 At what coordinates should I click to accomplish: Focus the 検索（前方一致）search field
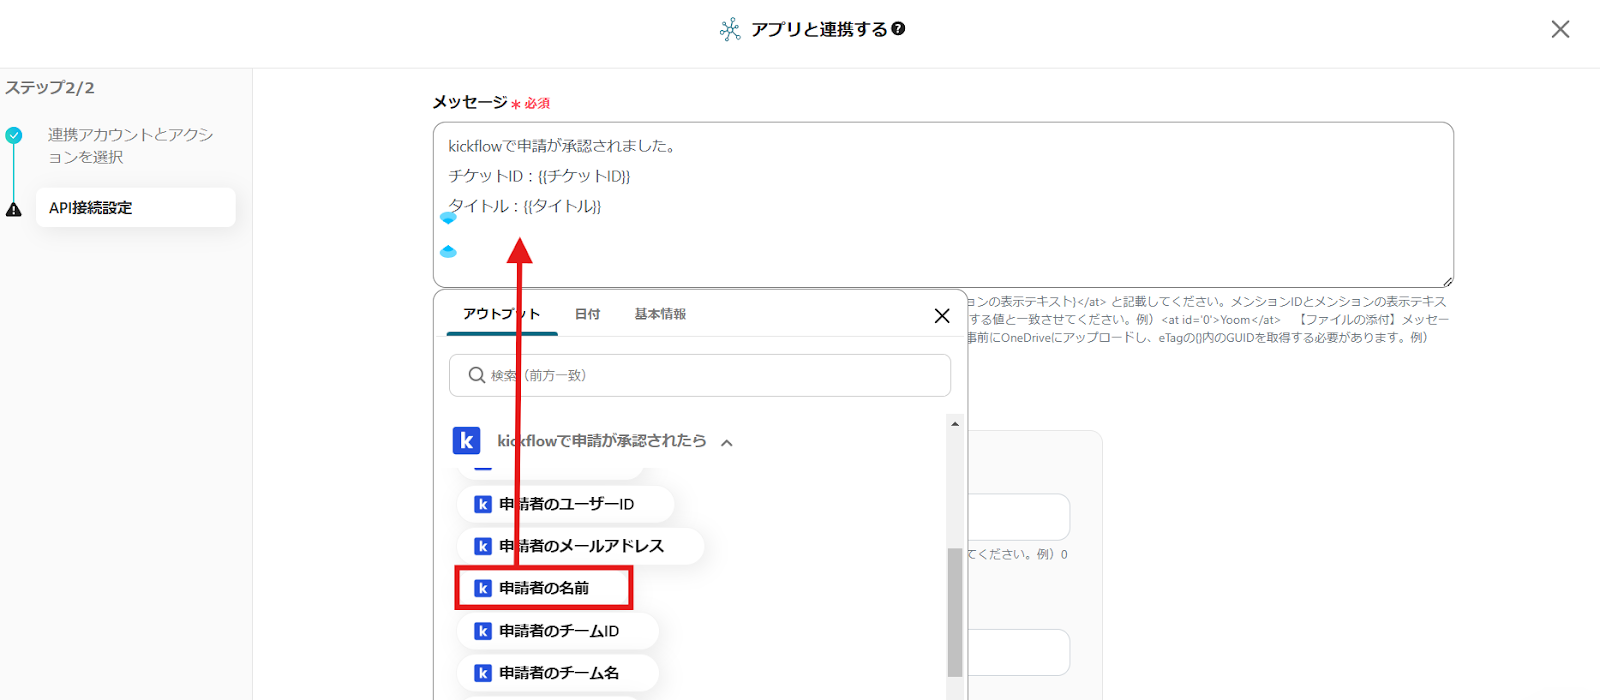point(700,375)
